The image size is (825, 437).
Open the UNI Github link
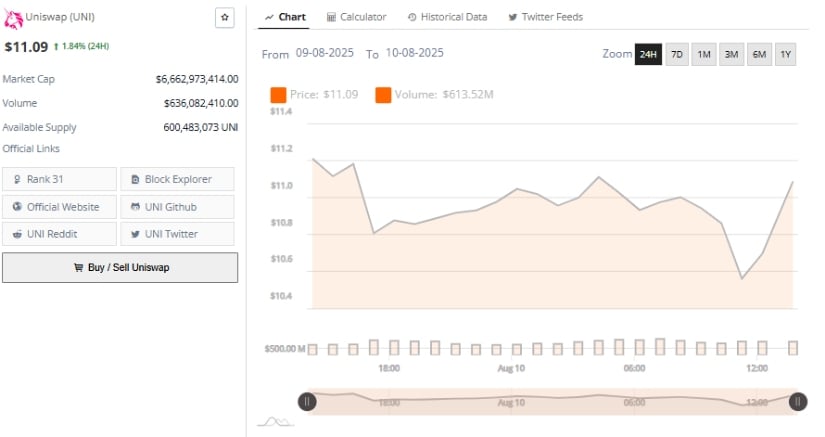(x=177, y=207)
